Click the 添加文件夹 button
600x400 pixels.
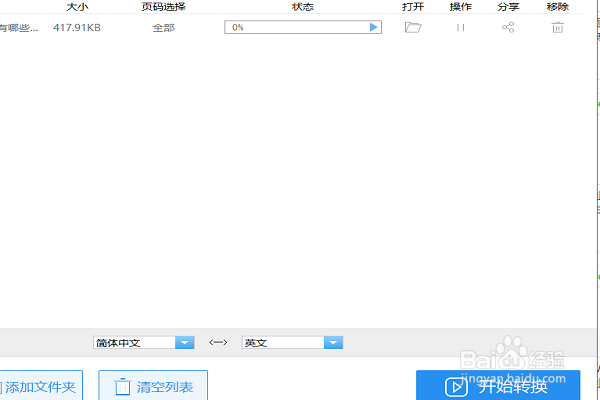tap(40, 386)
